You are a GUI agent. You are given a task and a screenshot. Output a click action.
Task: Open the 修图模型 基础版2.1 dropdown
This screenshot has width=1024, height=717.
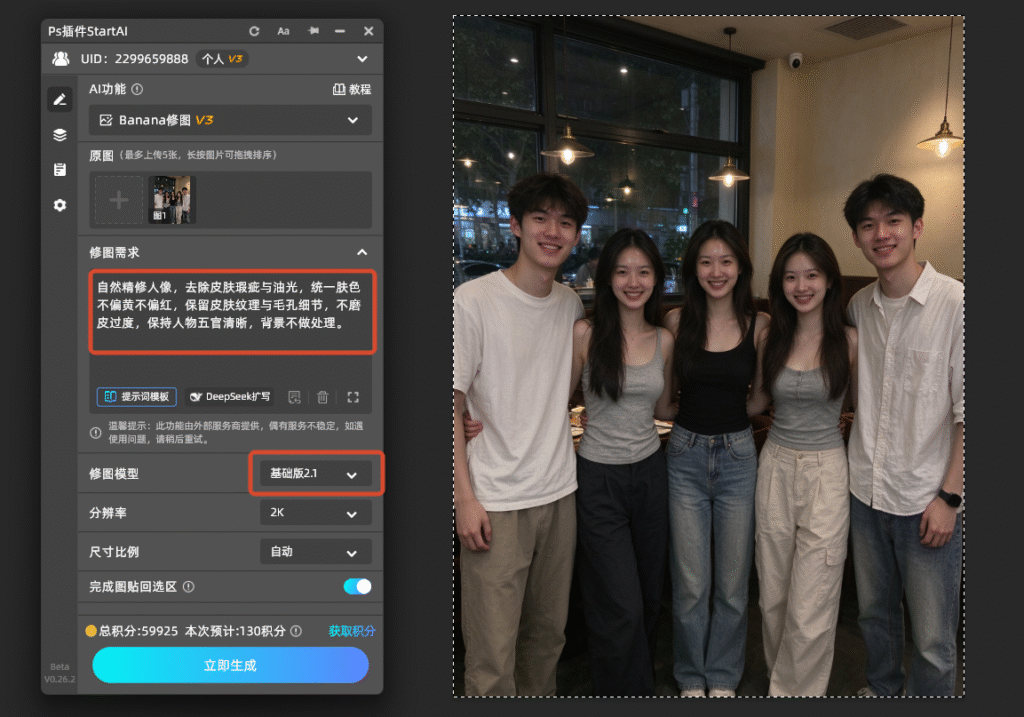tap(316, 474)
